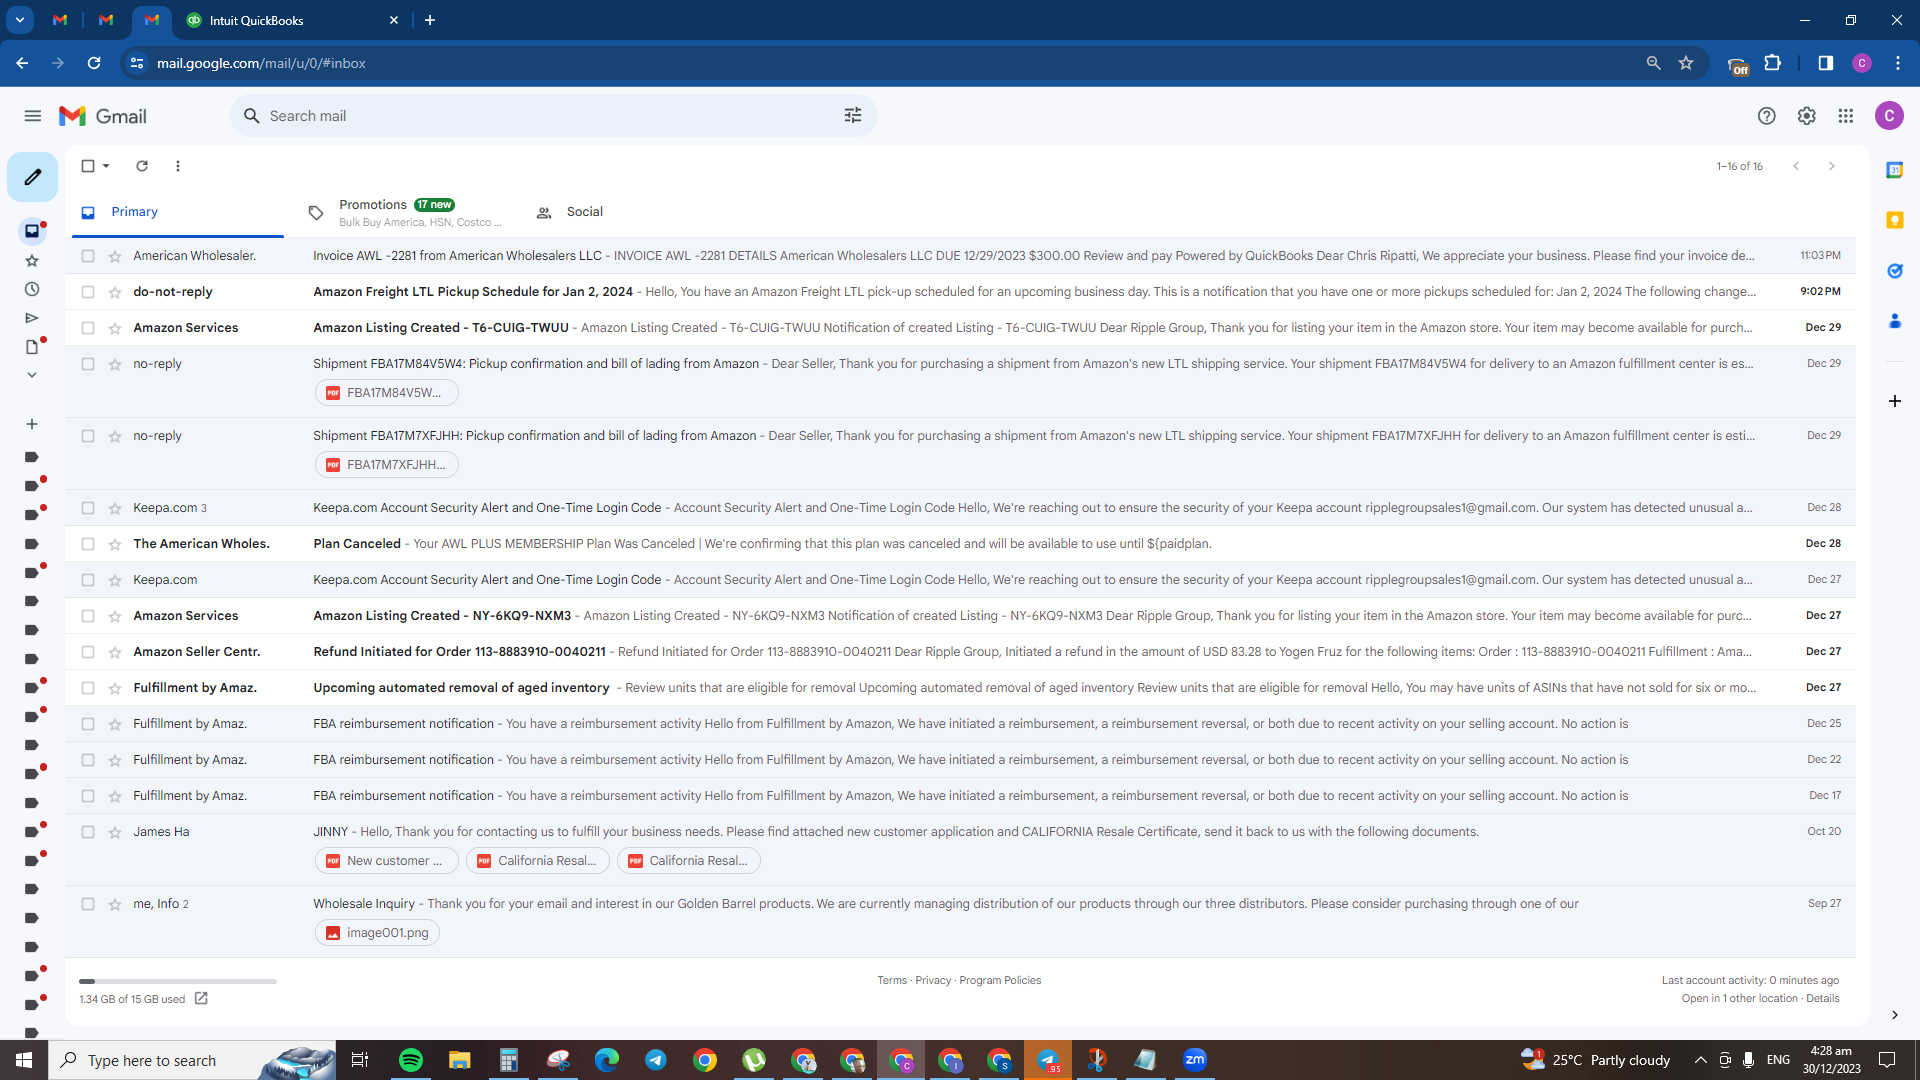
Task: Open the Google Account avatar
Action: click(x=1889, y=116)
